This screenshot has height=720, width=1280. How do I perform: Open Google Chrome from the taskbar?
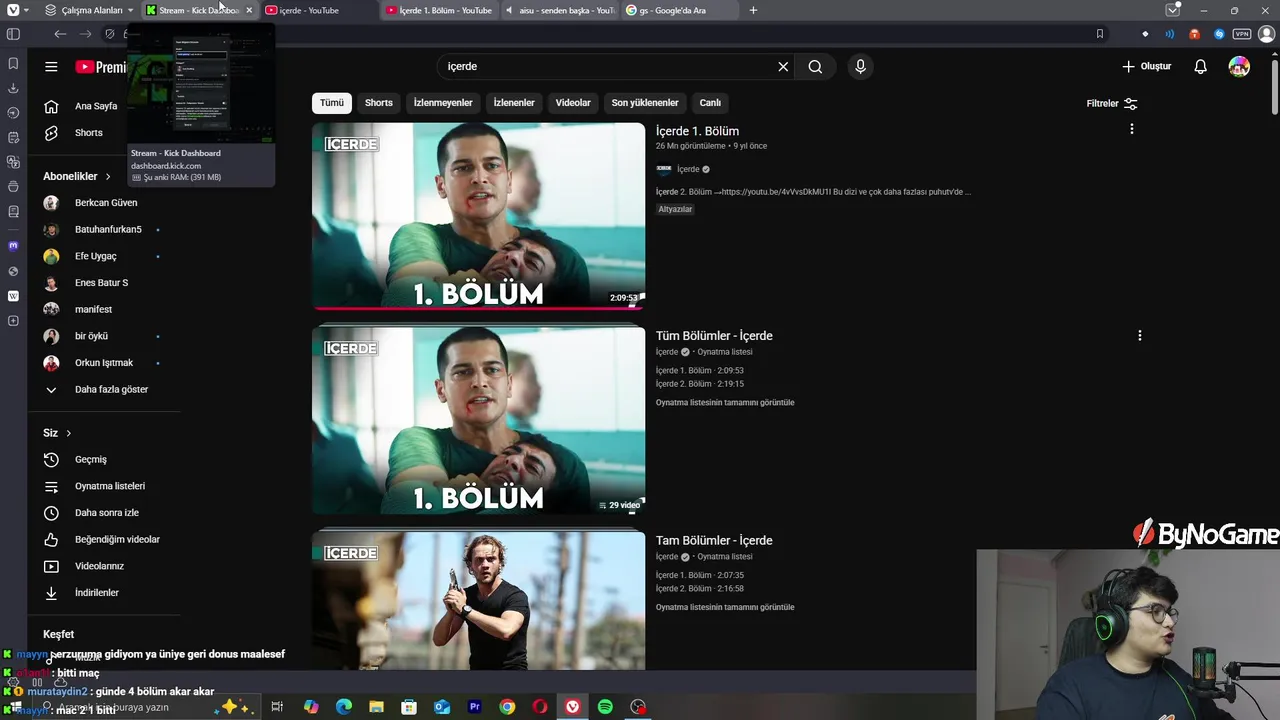507,707
